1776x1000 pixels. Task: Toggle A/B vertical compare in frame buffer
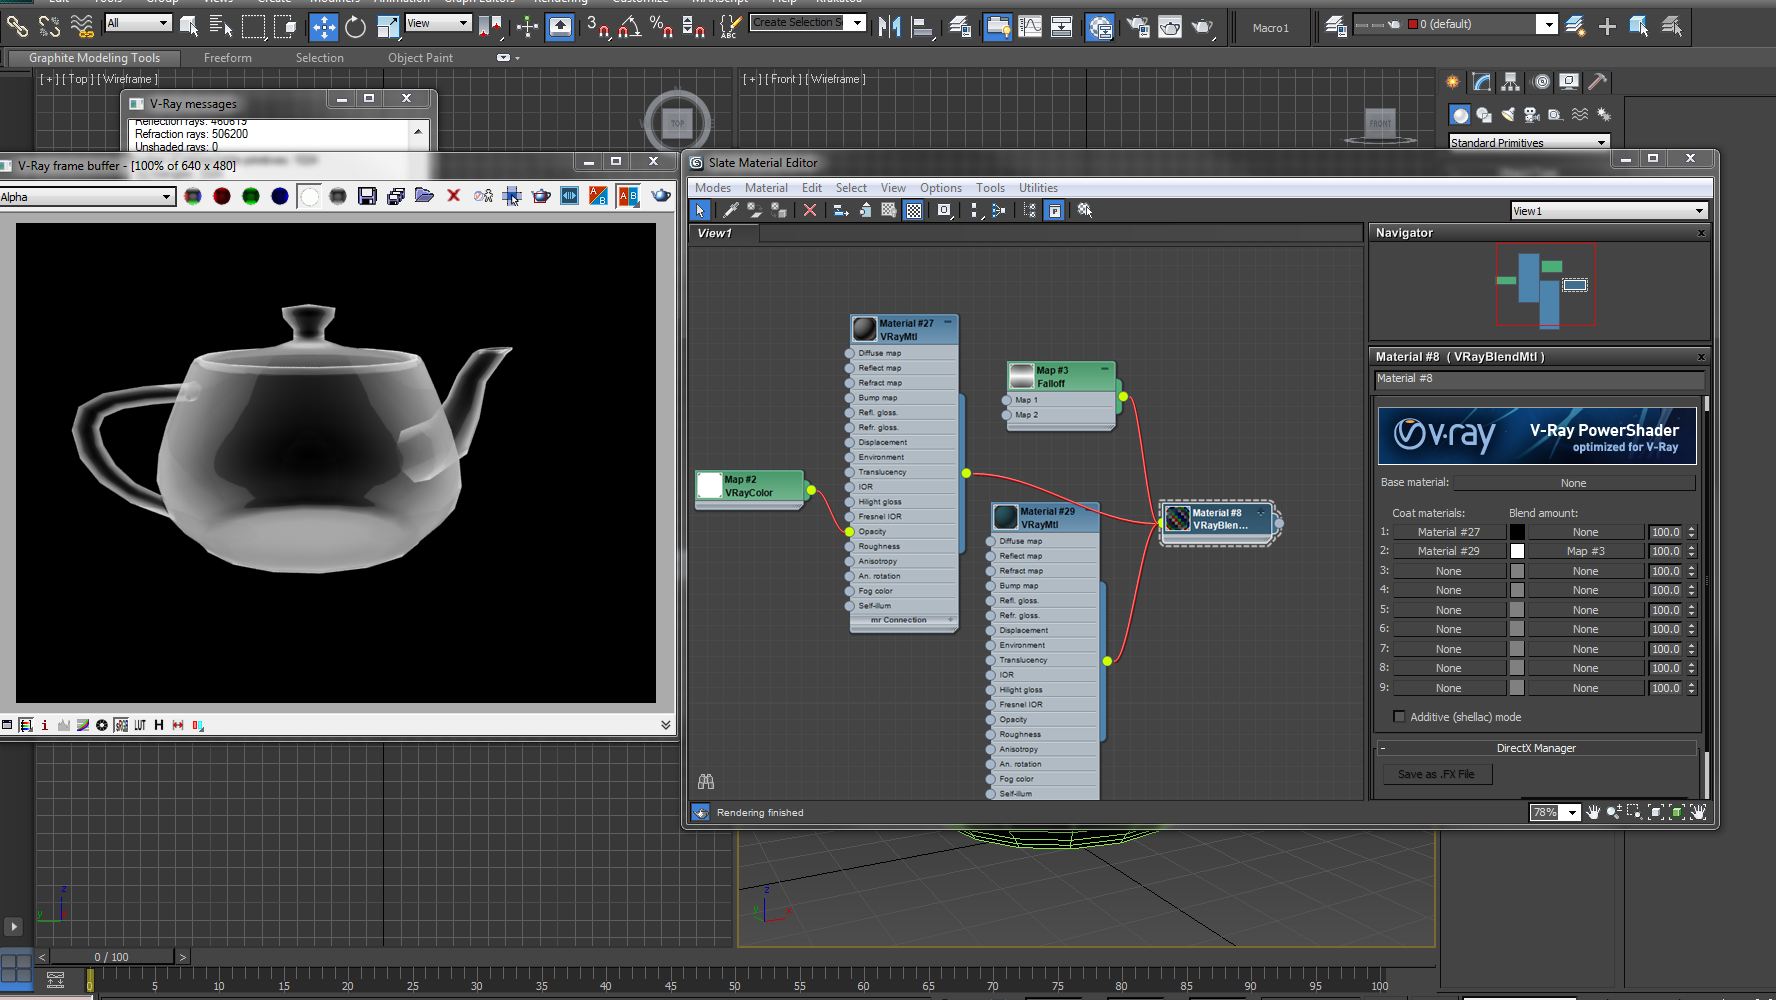628,196
